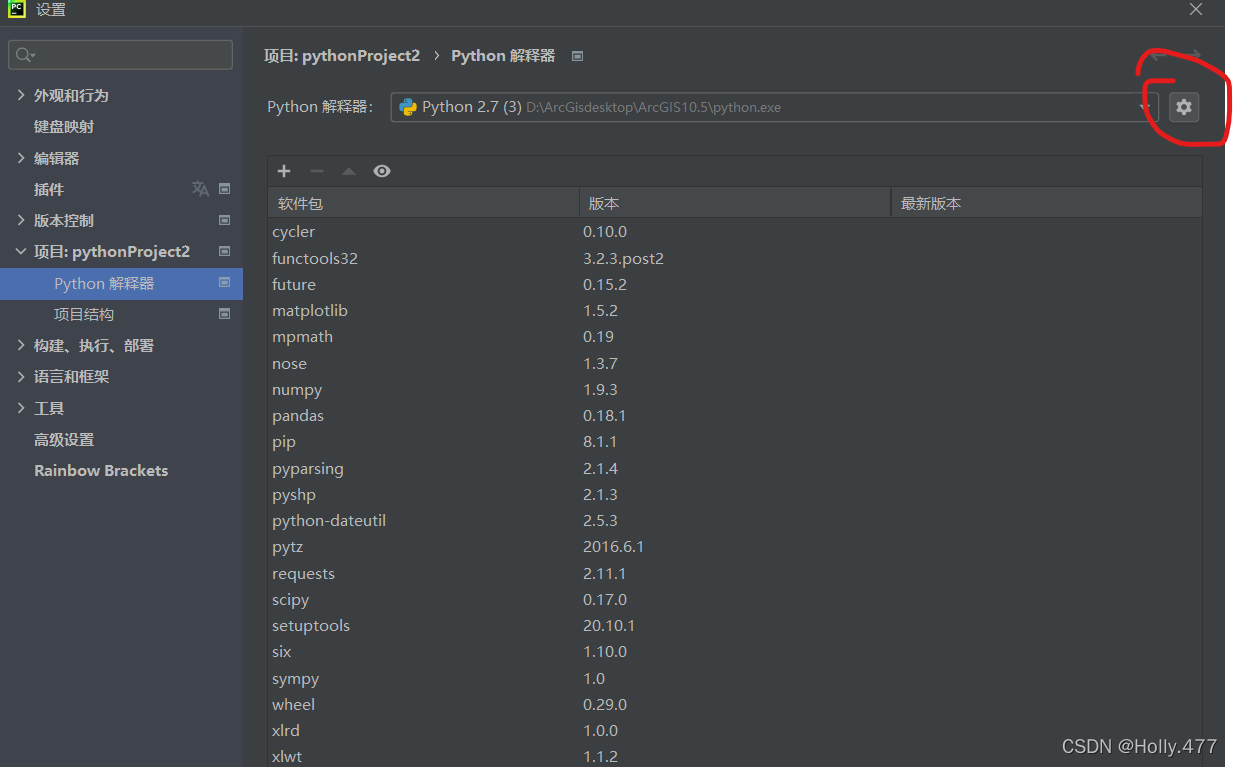Viewport: 1233px width, 767px height.
Task: Click project-level icon next to 插件
Action: click(225, 189)
